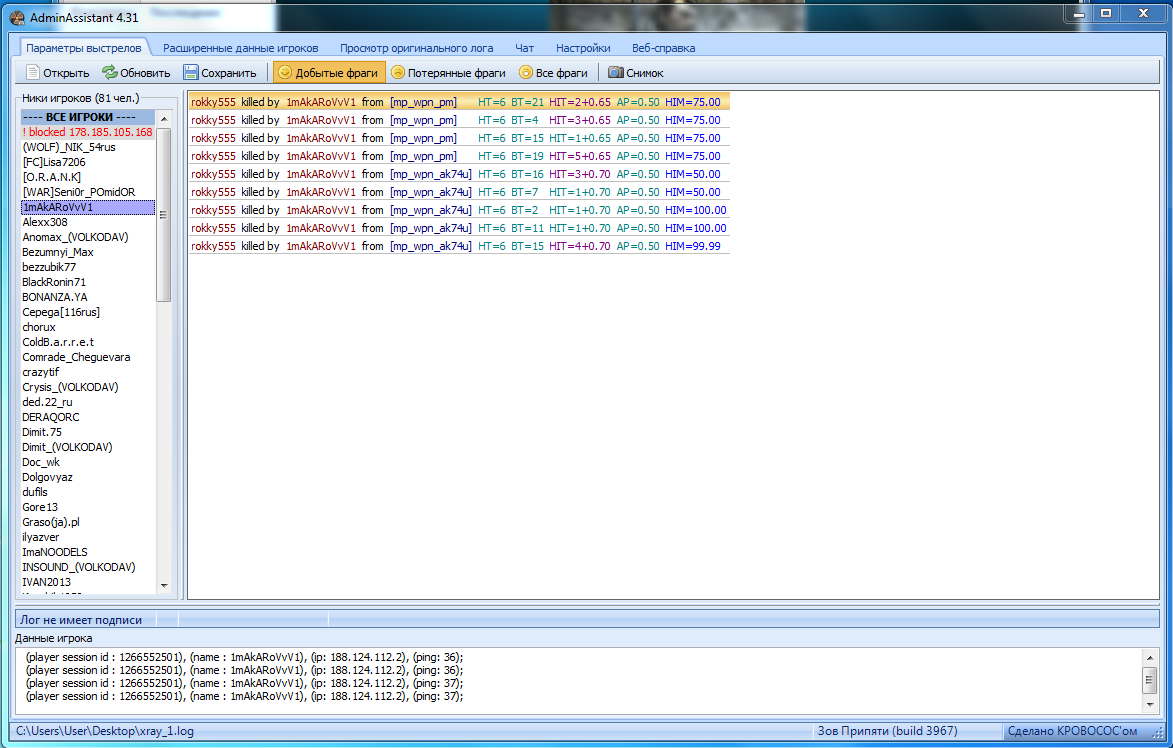The height and width of the screenshot is (748, 1173).
Task: Select player BONANZA.YA
Action: (88, 297)
